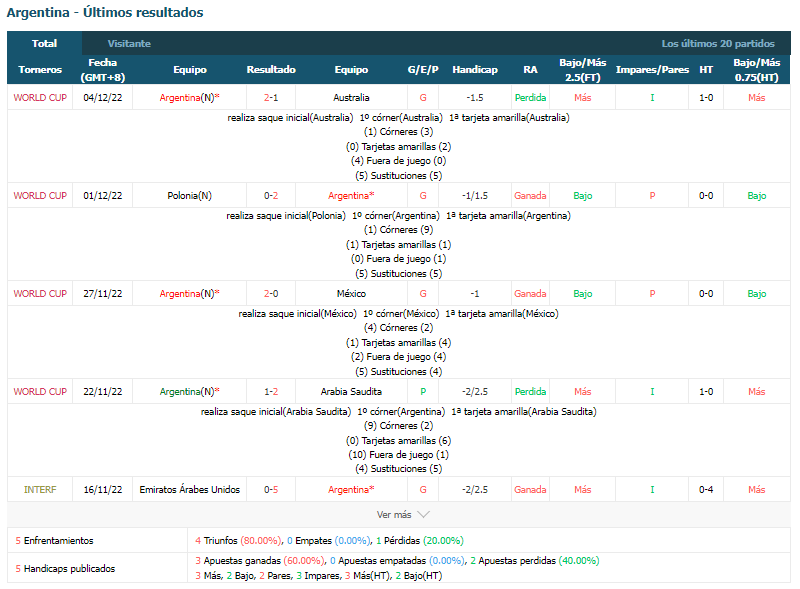Click handicap value -1 in México row

pos(475,293)
